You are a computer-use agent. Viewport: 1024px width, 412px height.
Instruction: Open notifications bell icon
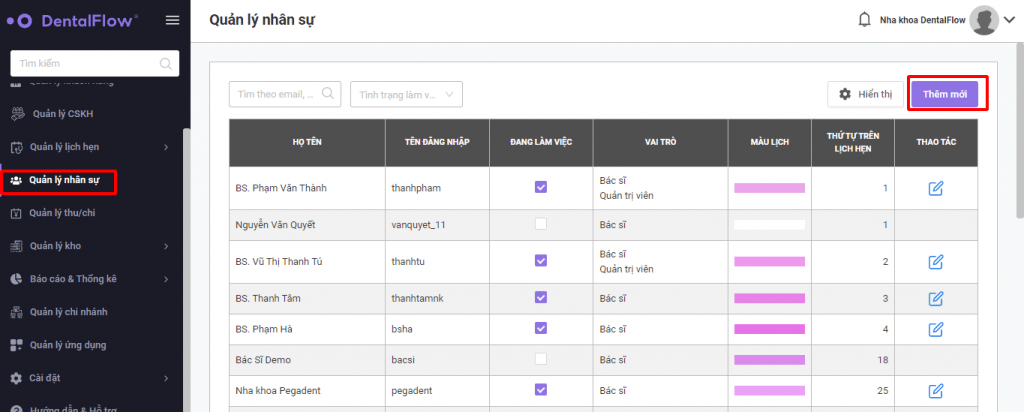coord(864,20)
